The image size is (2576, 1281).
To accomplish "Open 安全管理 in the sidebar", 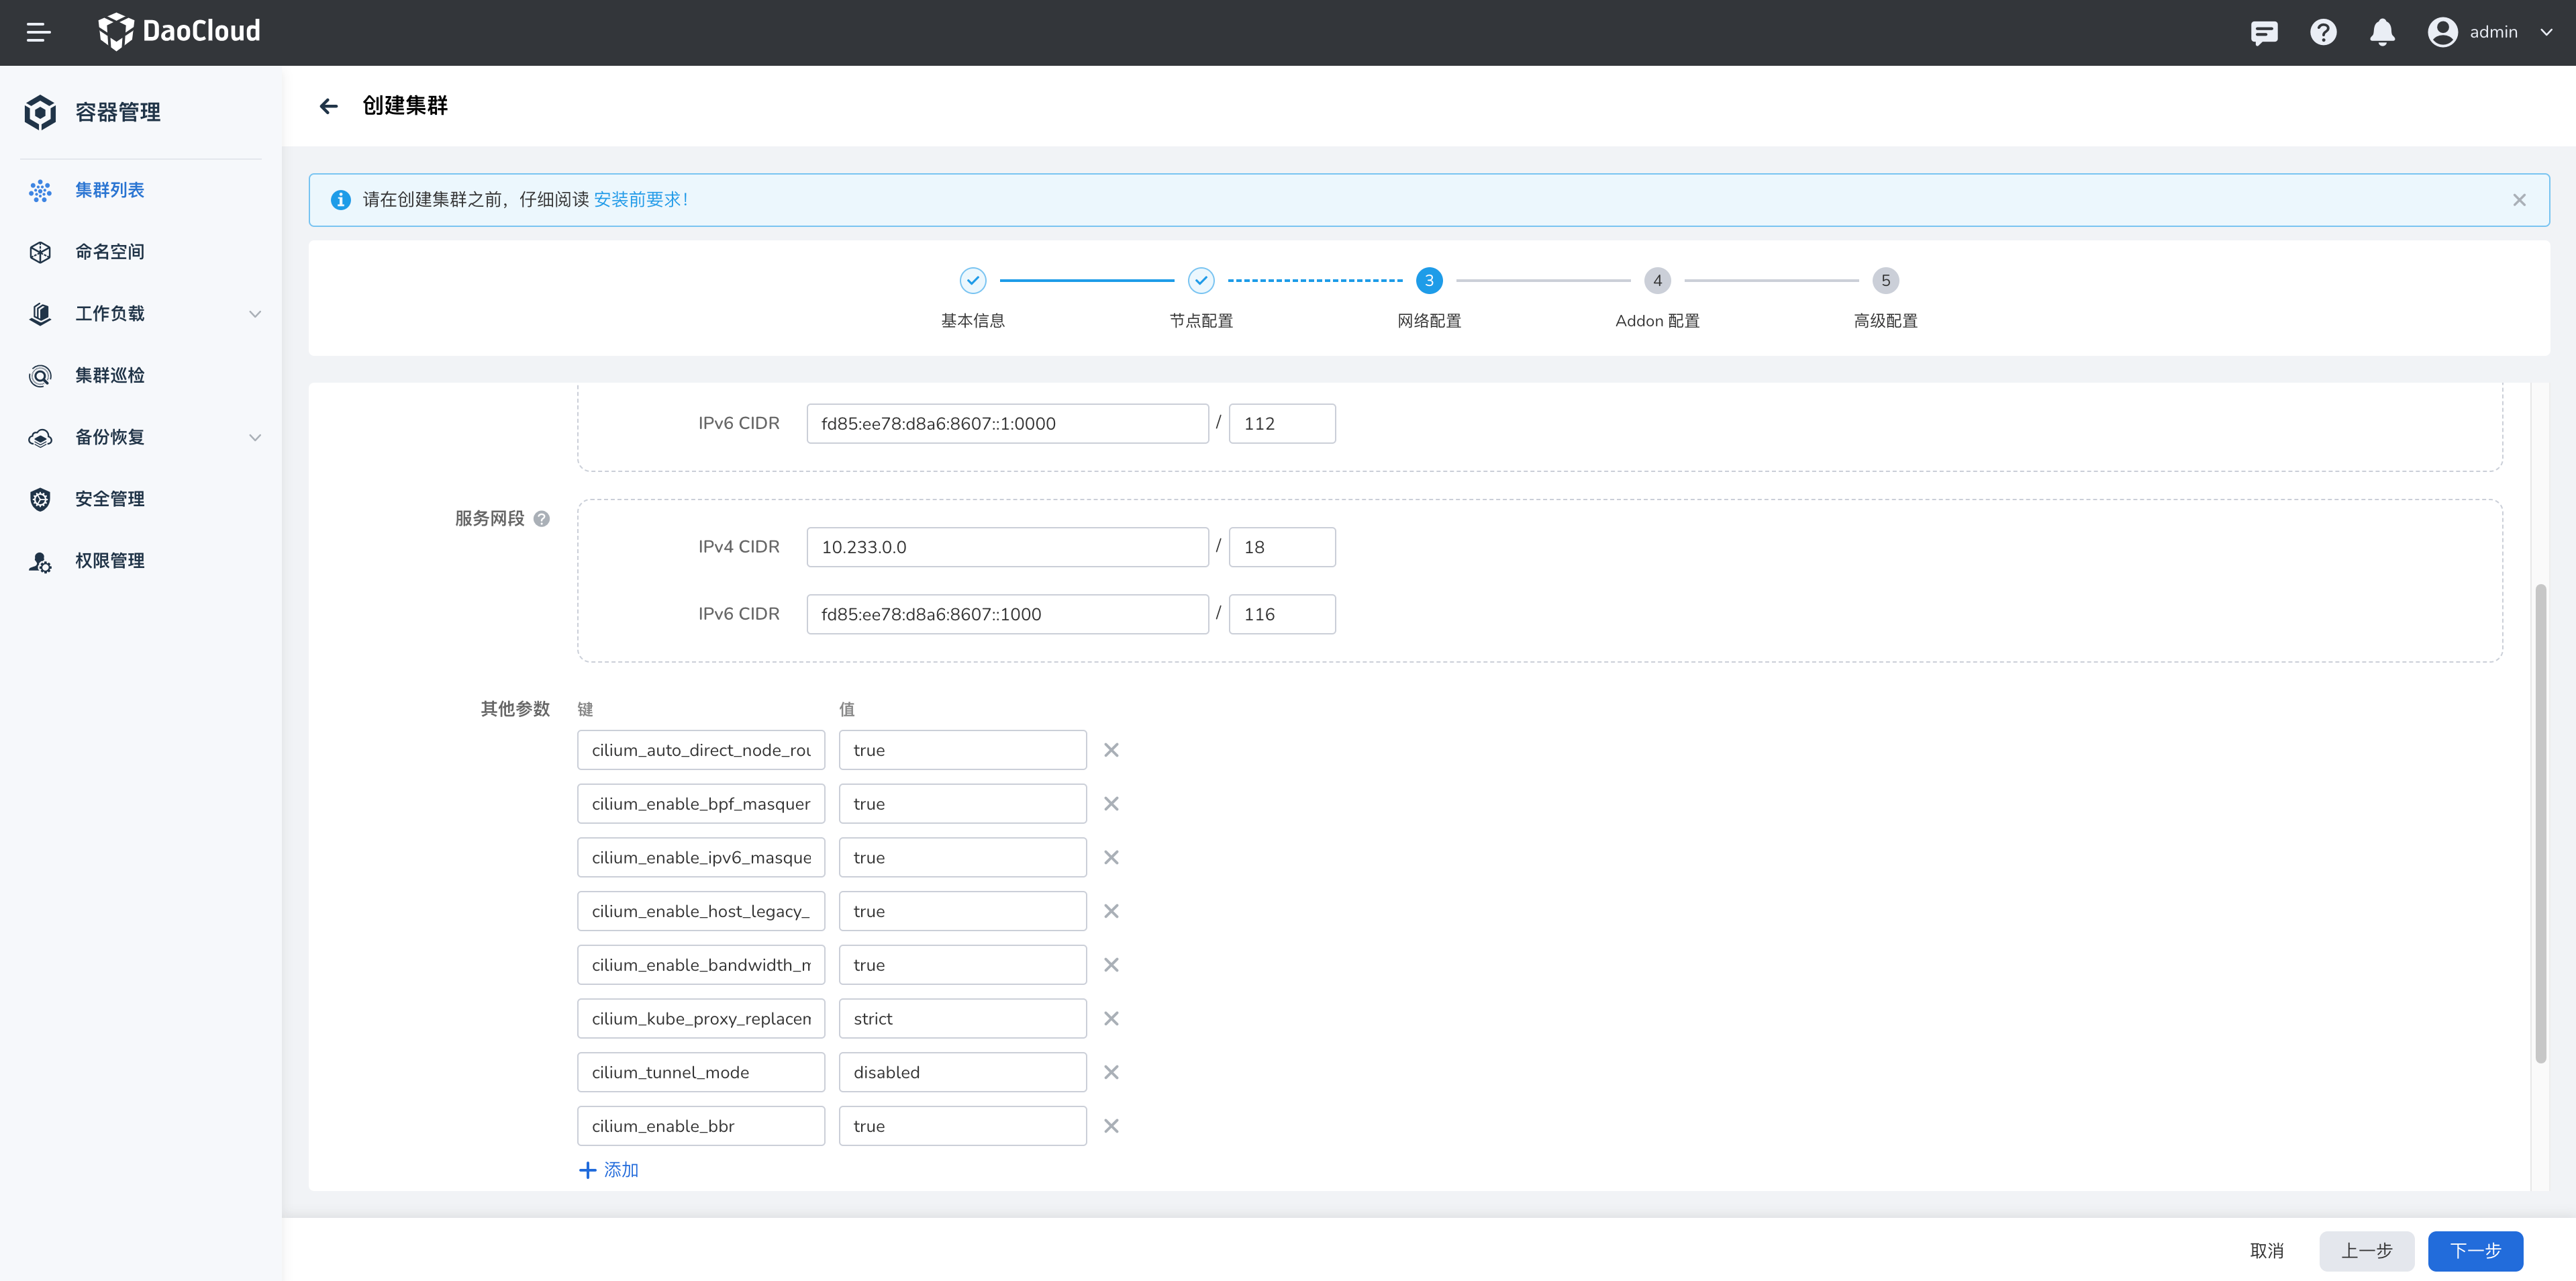I will tap(110, 499).
